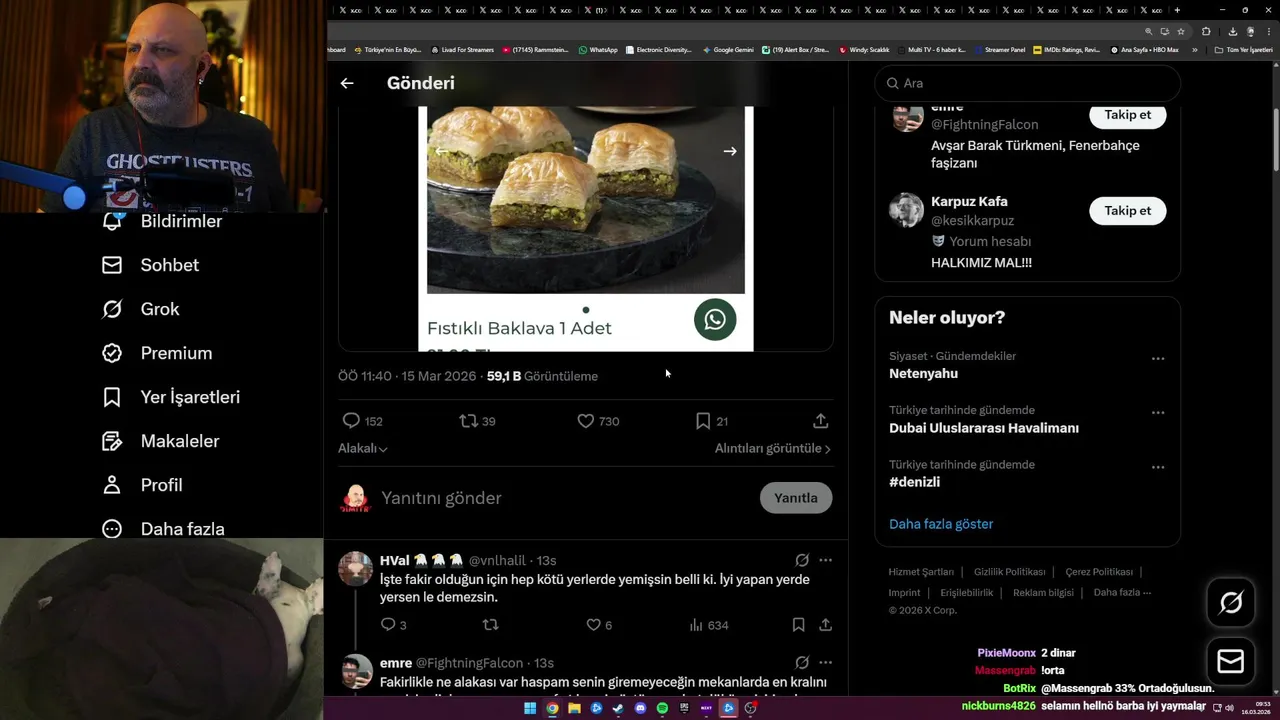The image size is (1280, 720).
Task: Follow Karpuz Kafa
Action: click(1128, 210)
